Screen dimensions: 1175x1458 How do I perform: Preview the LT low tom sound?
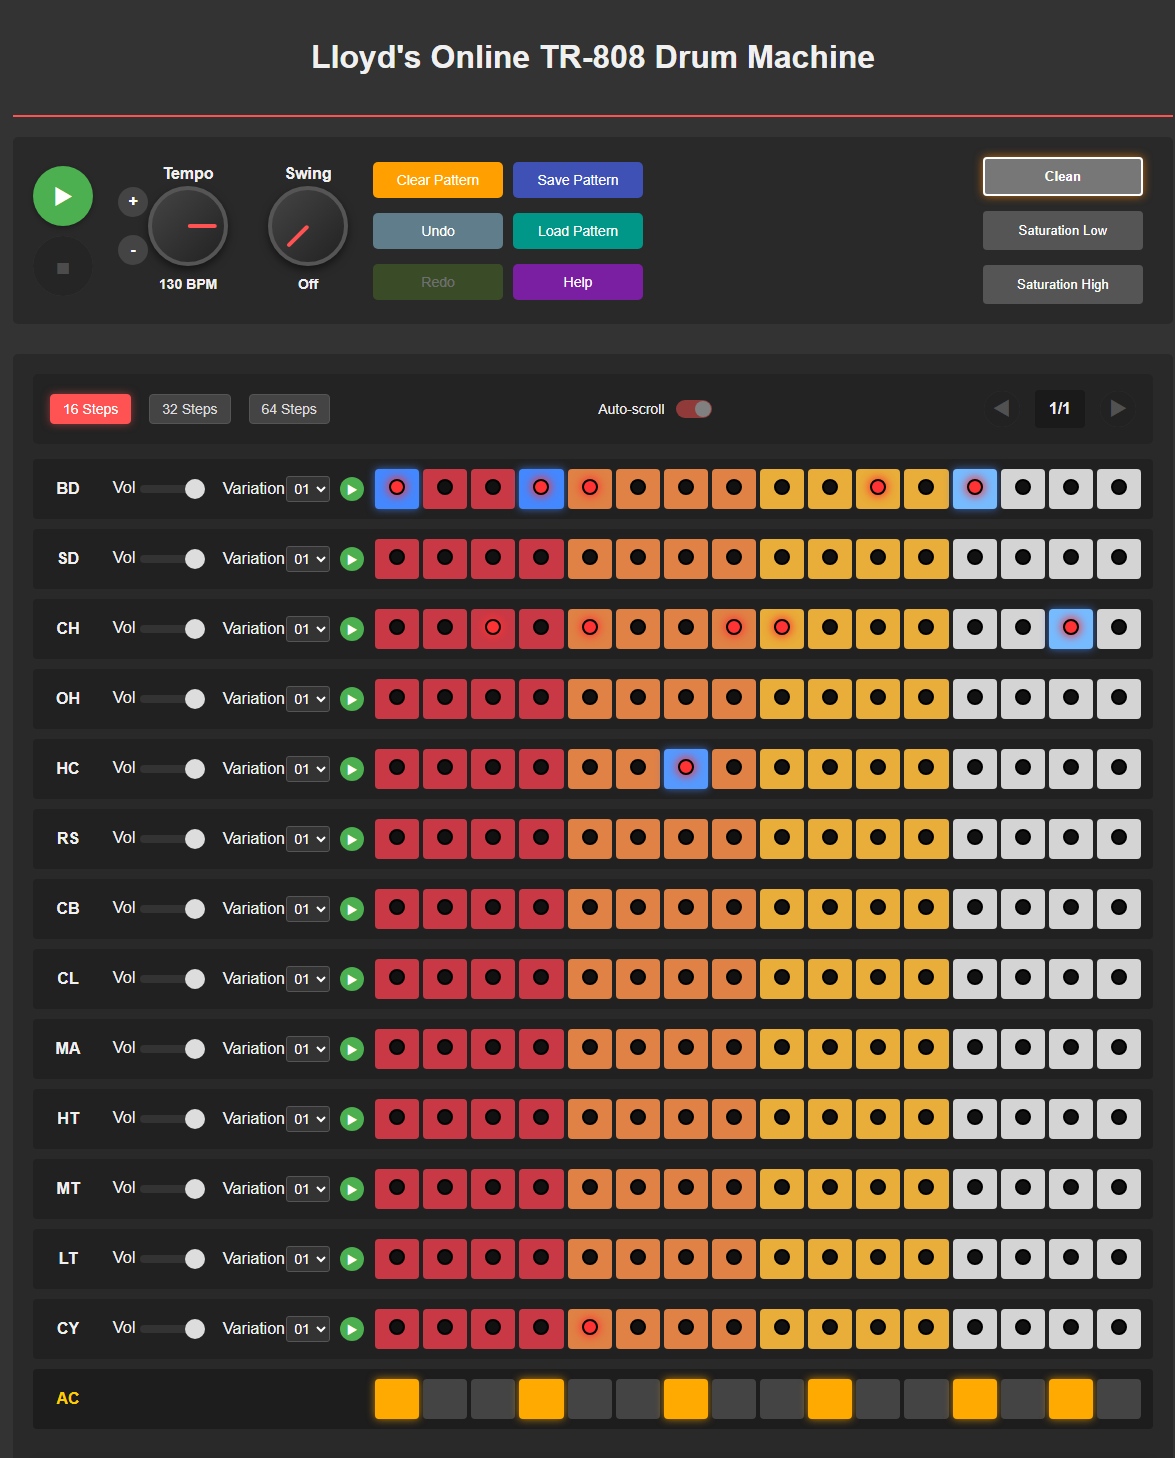(x=352, y=1259)
